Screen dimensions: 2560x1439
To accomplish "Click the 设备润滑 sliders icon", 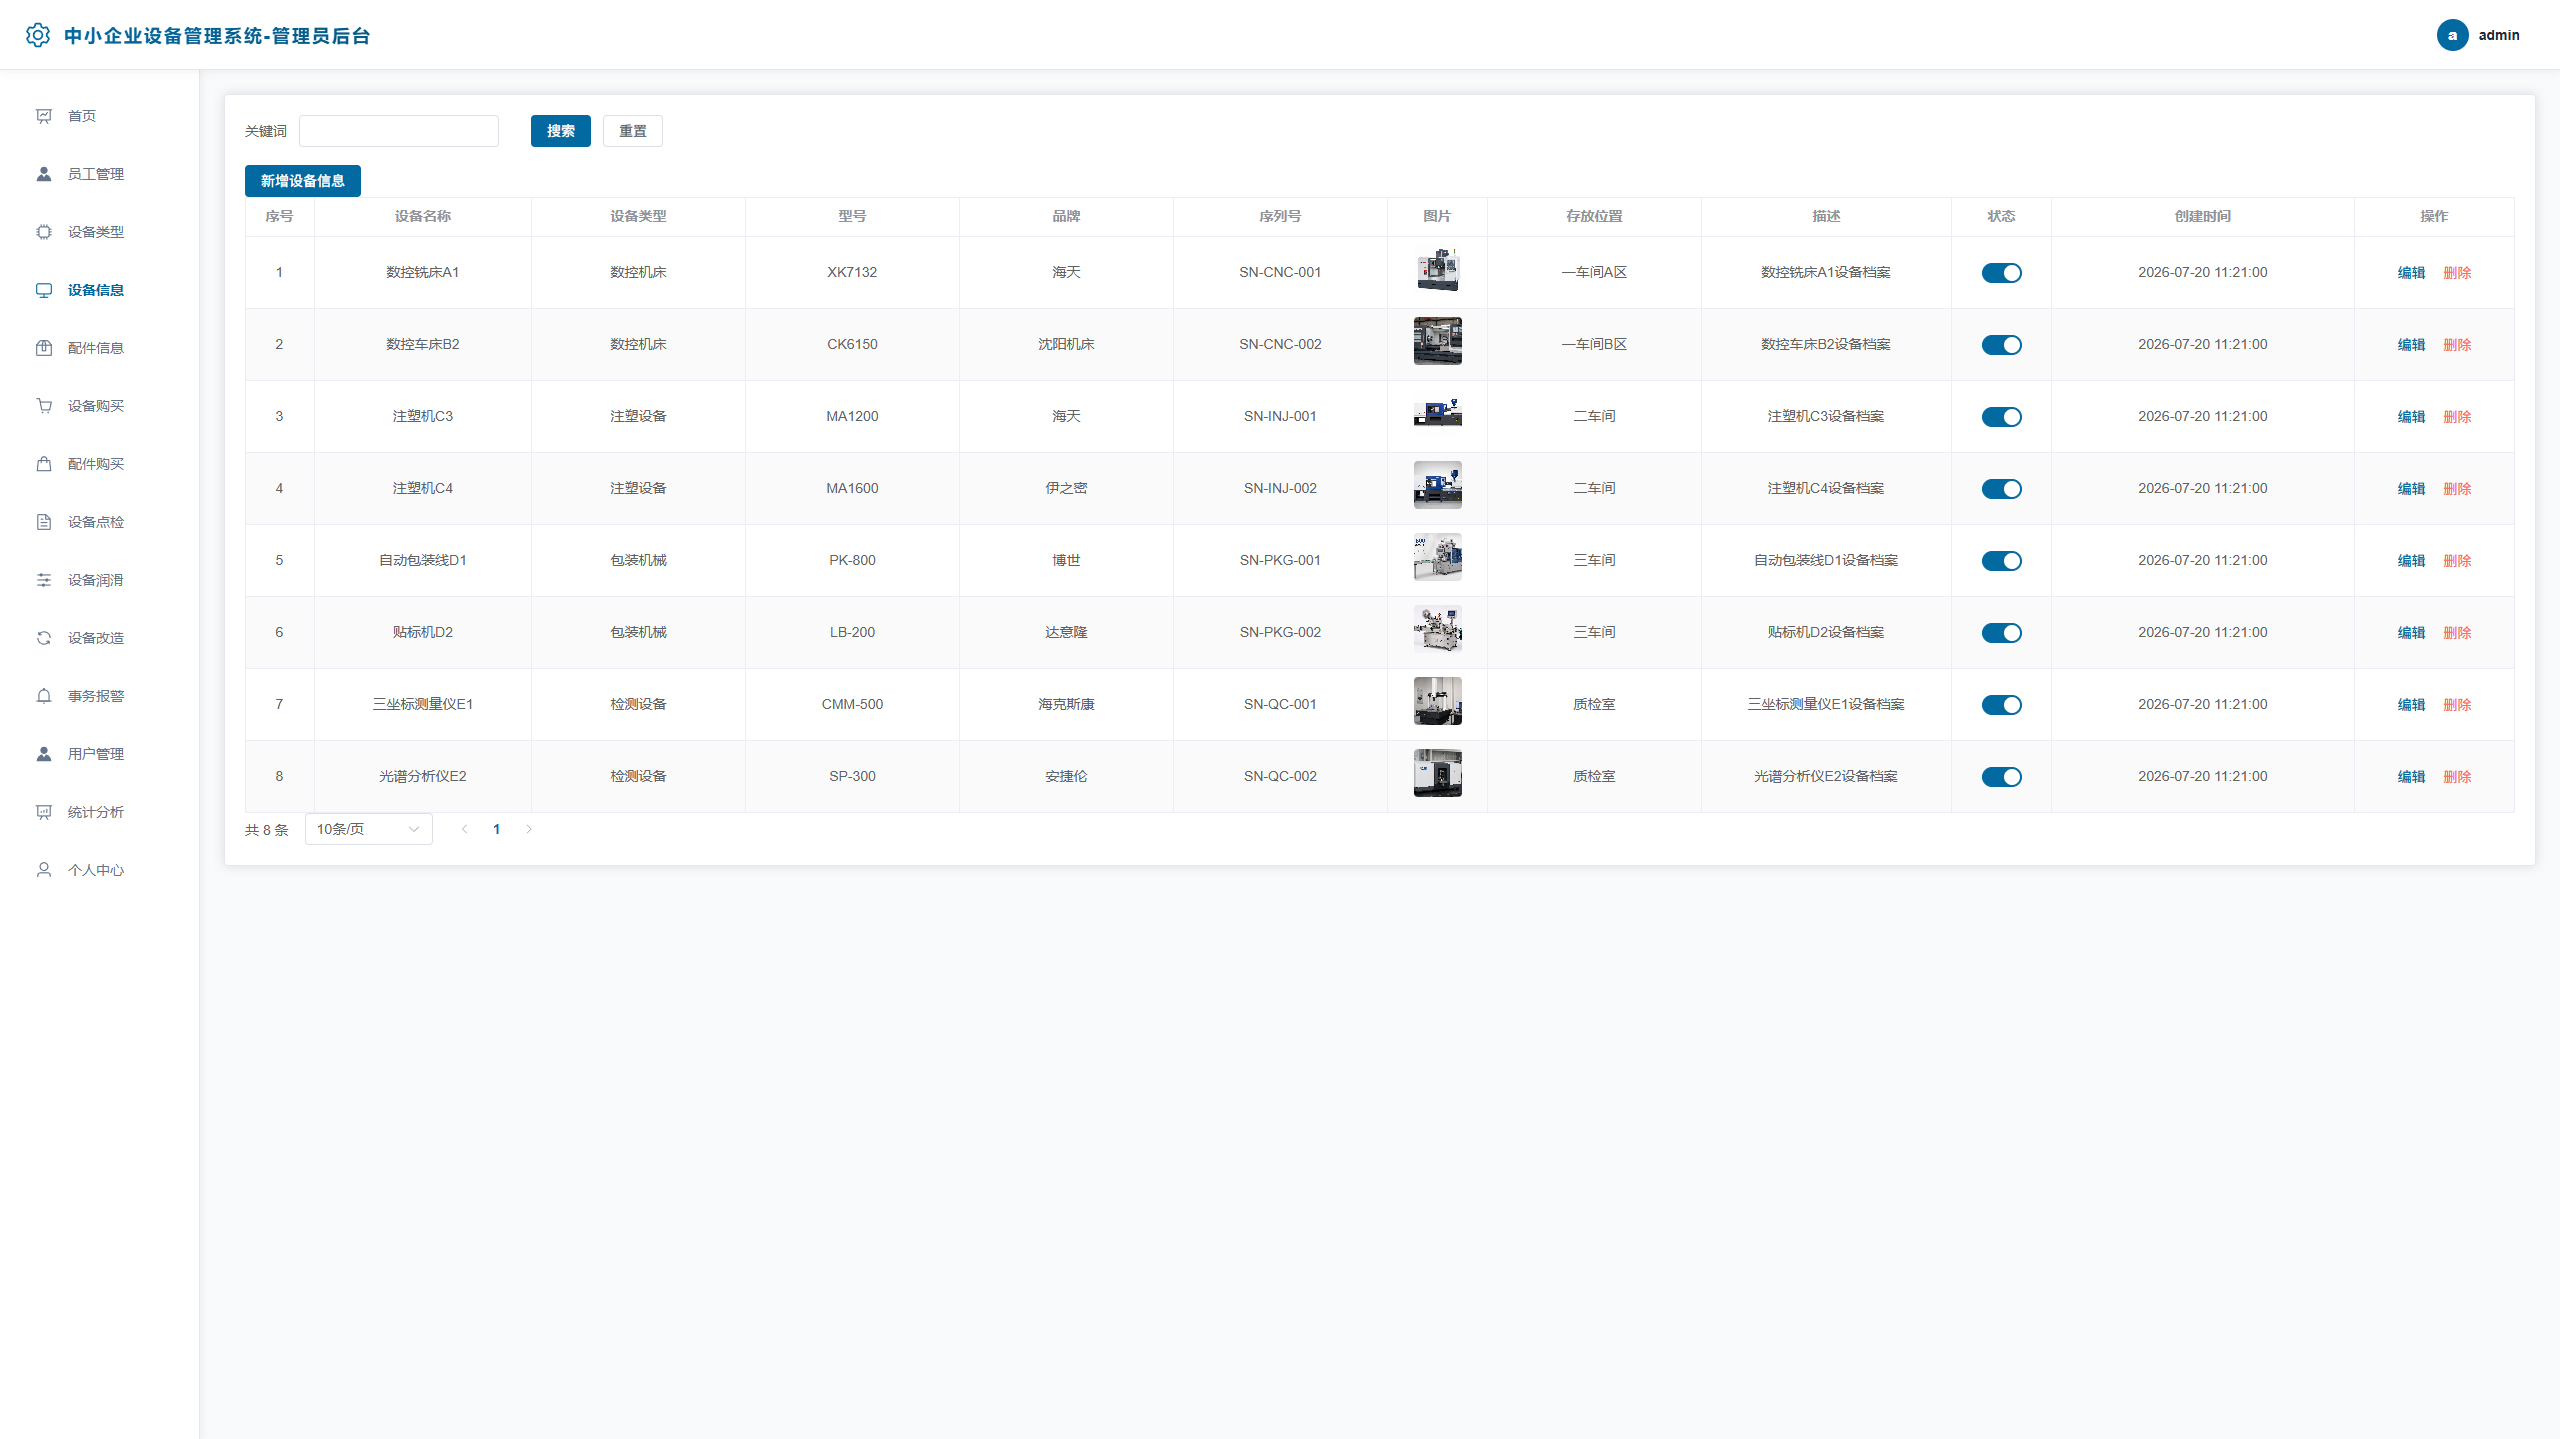I will pos(44,580).
